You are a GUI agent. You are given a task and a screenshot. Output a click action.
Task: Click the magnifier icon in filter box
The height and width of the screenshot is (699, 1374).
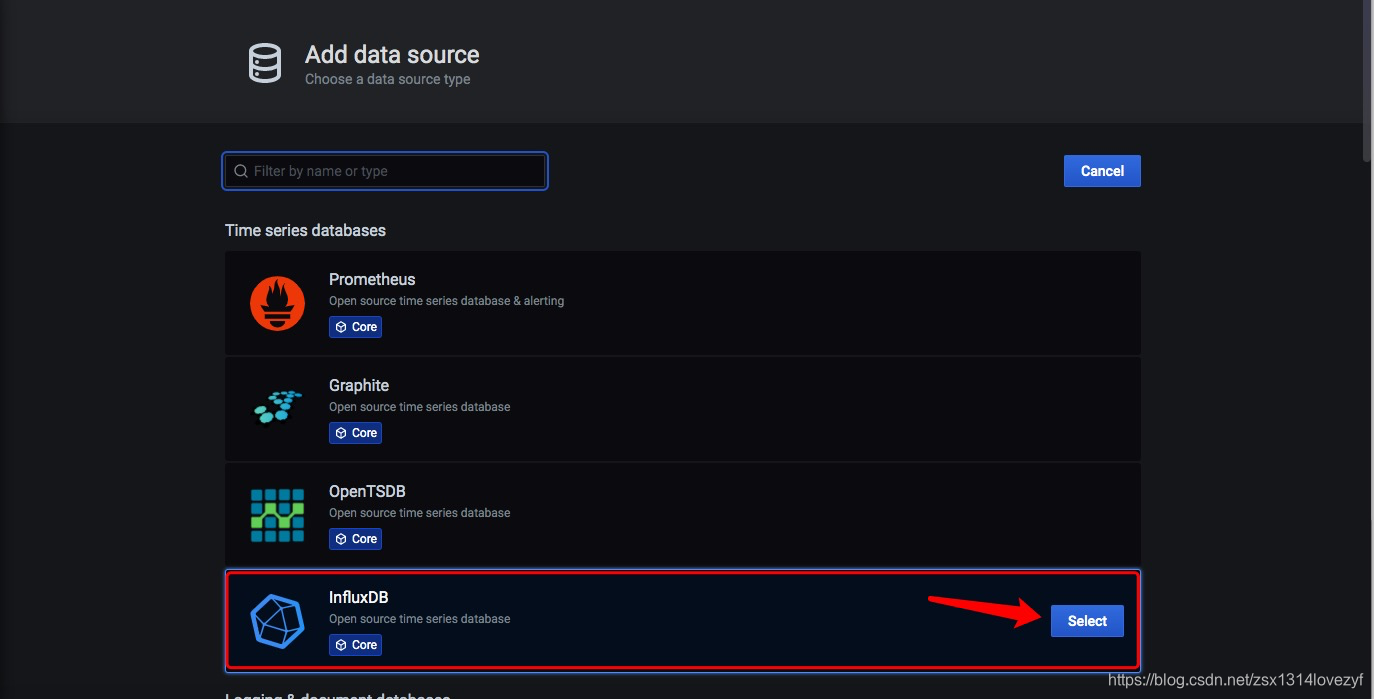click(241, 171)
